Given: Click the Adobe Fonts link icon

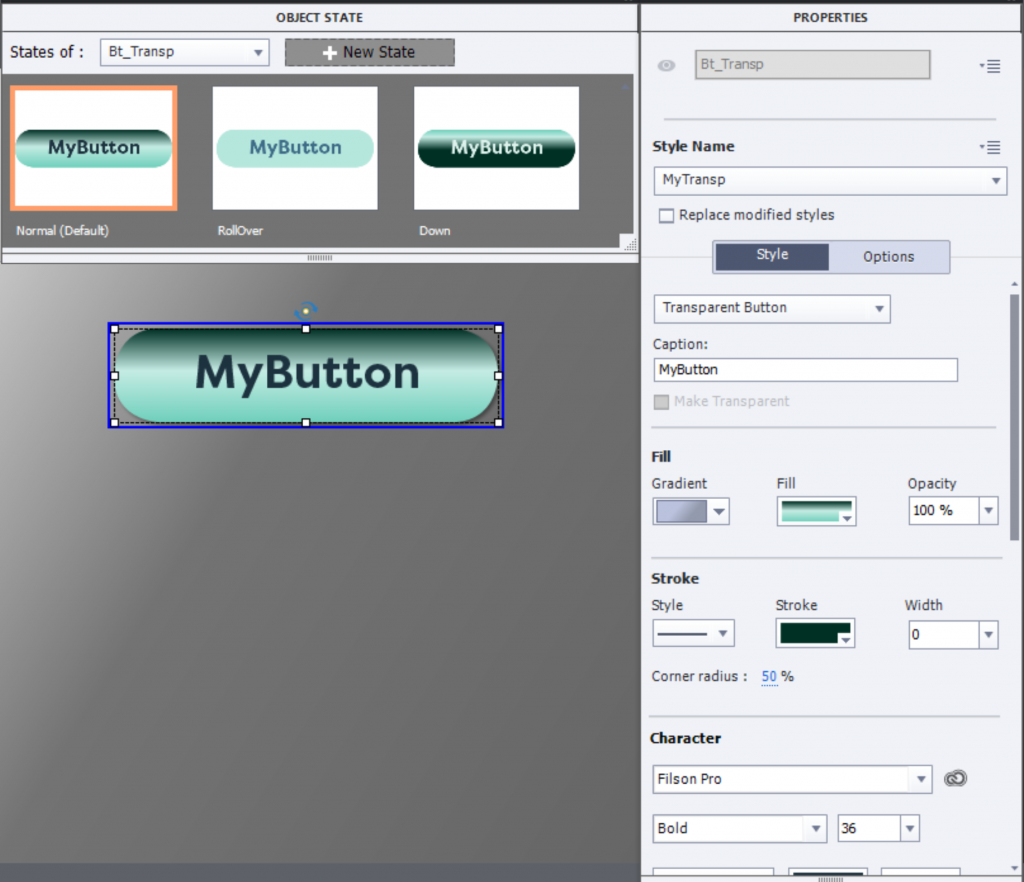Looking at the screenshot, I should [956, 779].
